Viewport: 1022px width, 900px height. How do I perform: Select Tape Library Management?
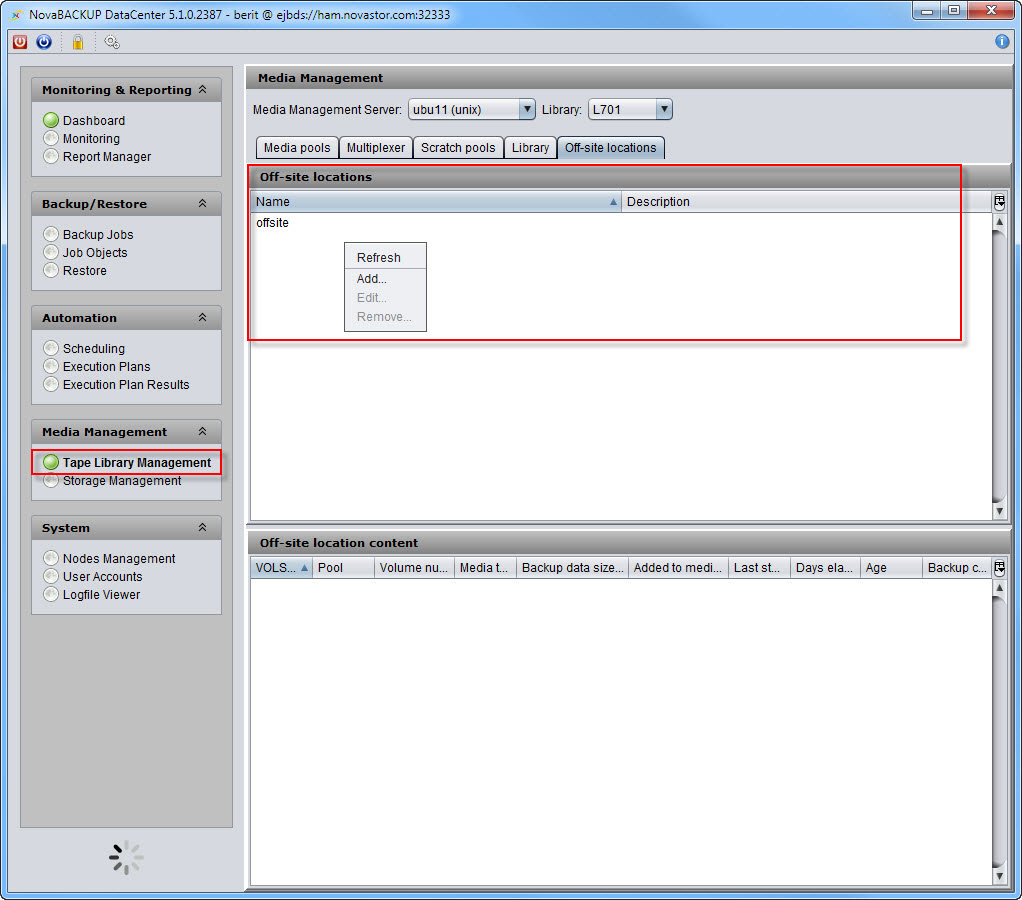(x=127, y=463)
